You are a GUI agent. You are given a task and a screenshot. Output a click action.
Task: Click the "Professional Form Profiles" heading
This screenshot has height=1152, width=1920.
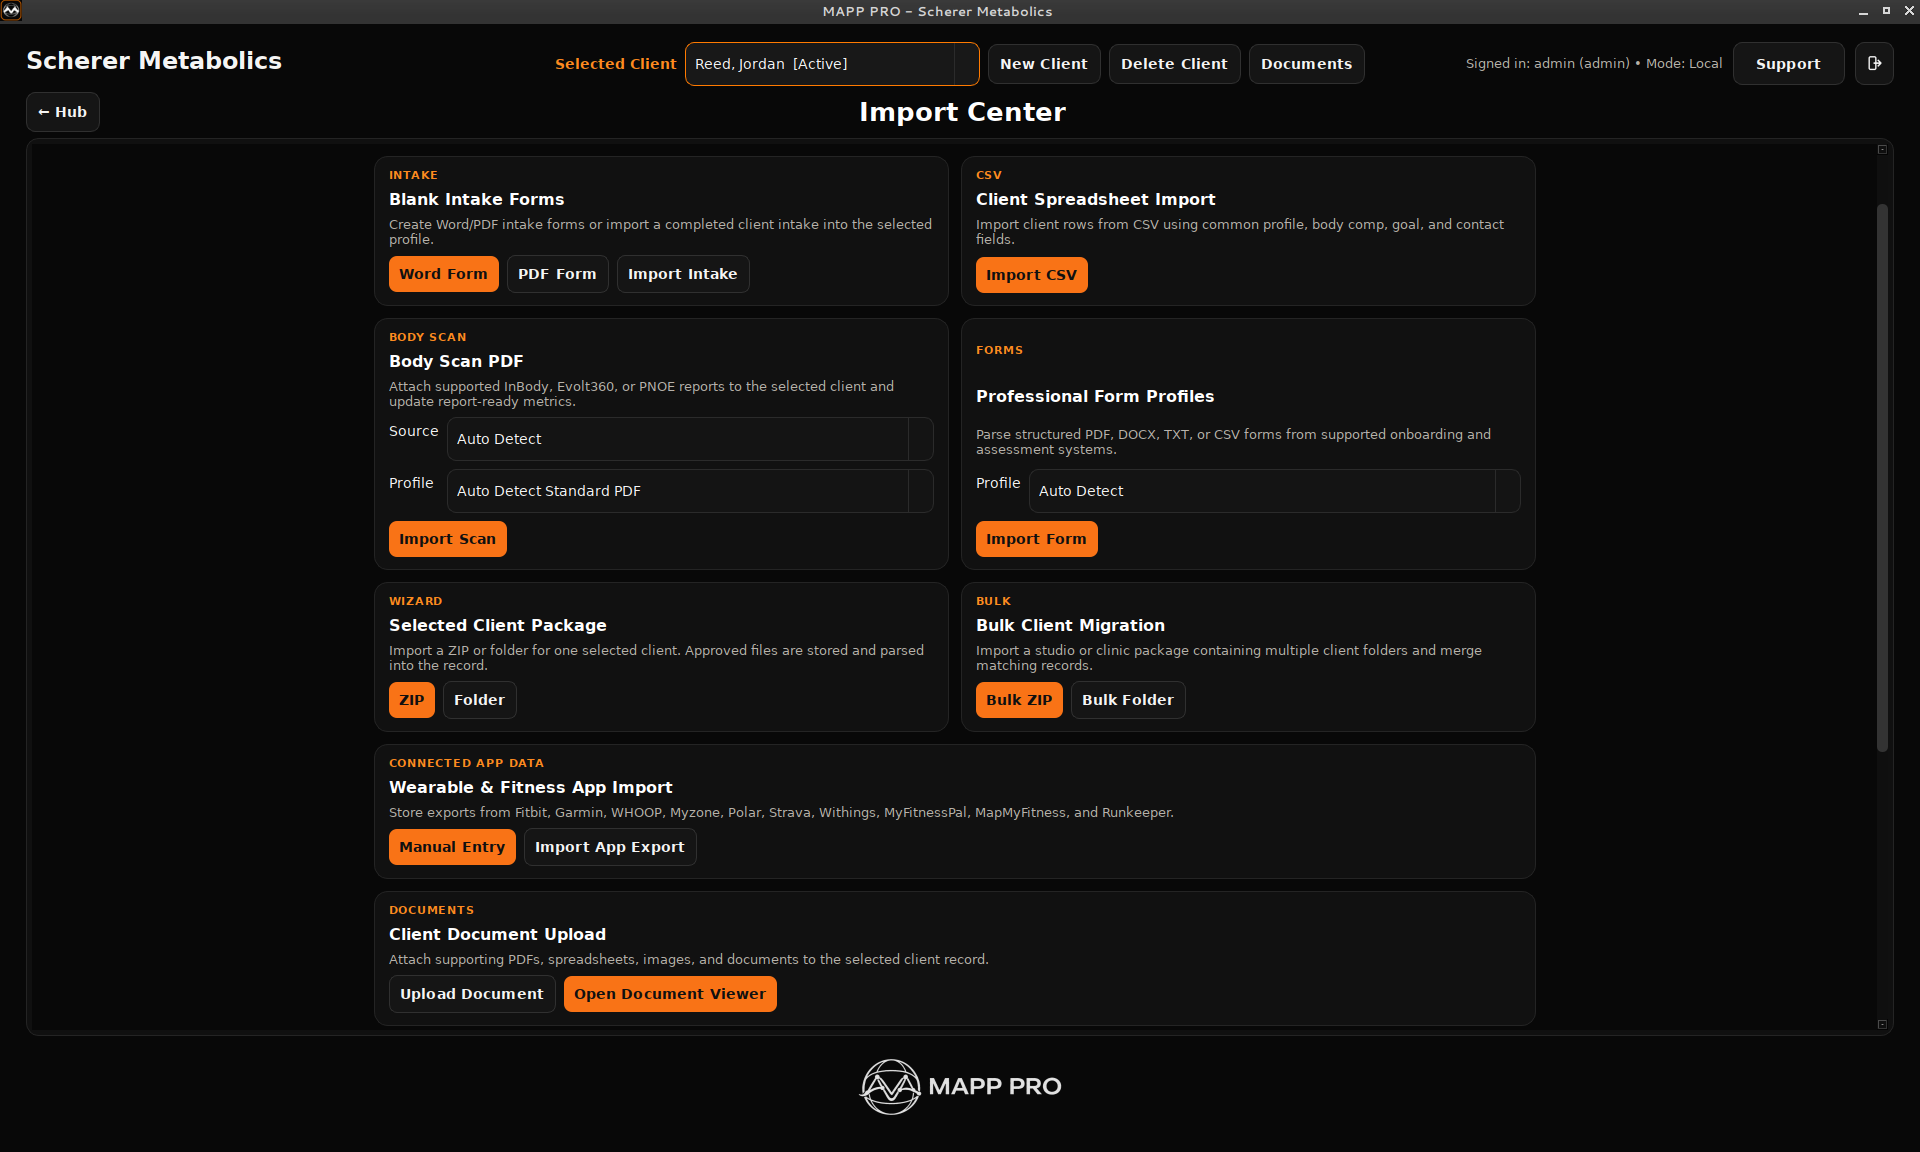tap(1095, 396)
